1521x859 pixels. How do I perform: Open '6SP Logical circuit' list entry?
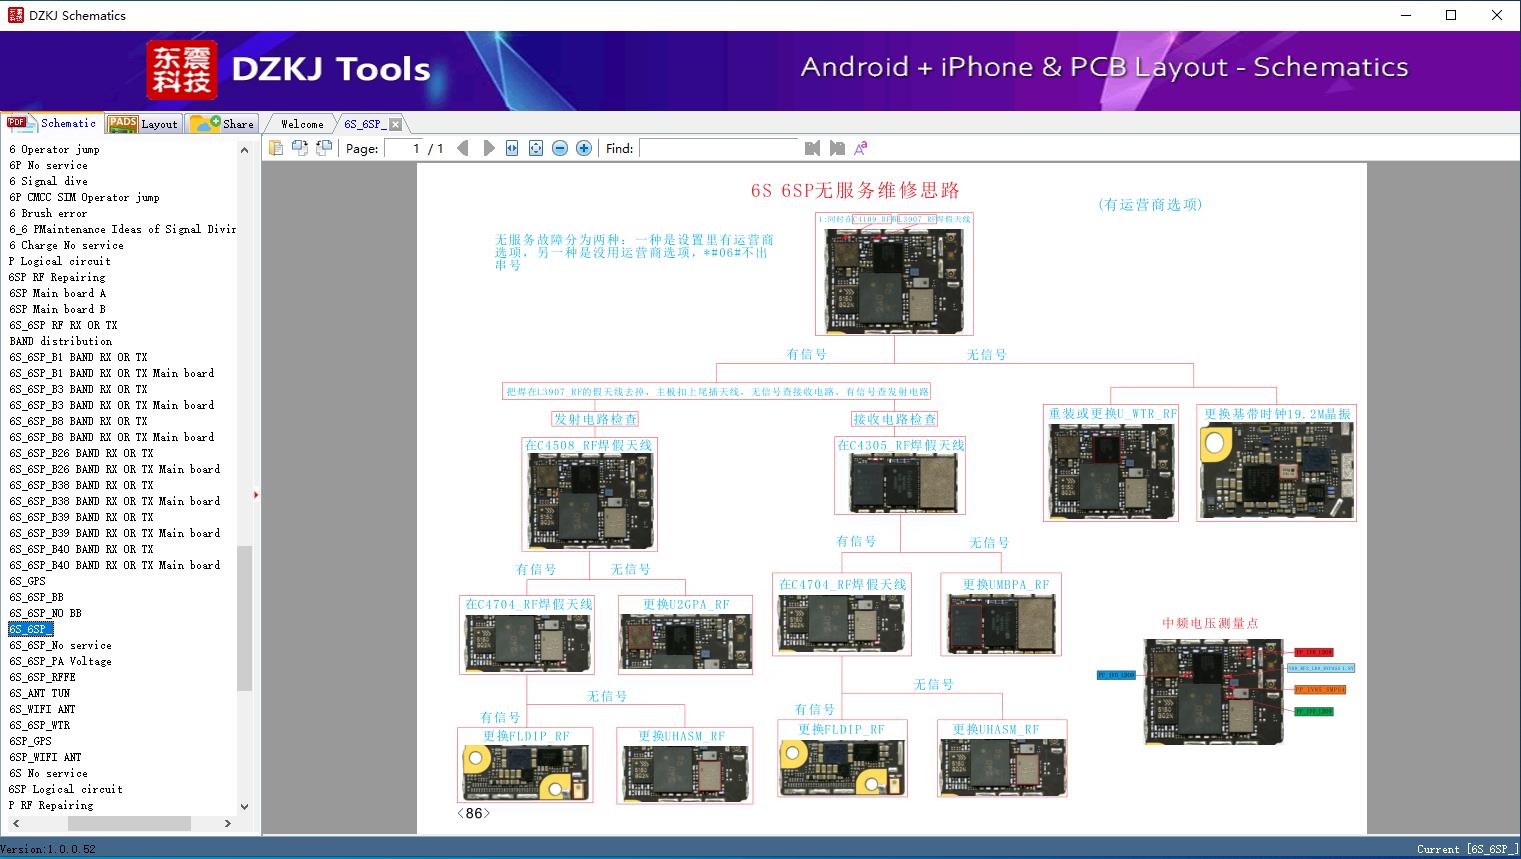coord(66,789)
